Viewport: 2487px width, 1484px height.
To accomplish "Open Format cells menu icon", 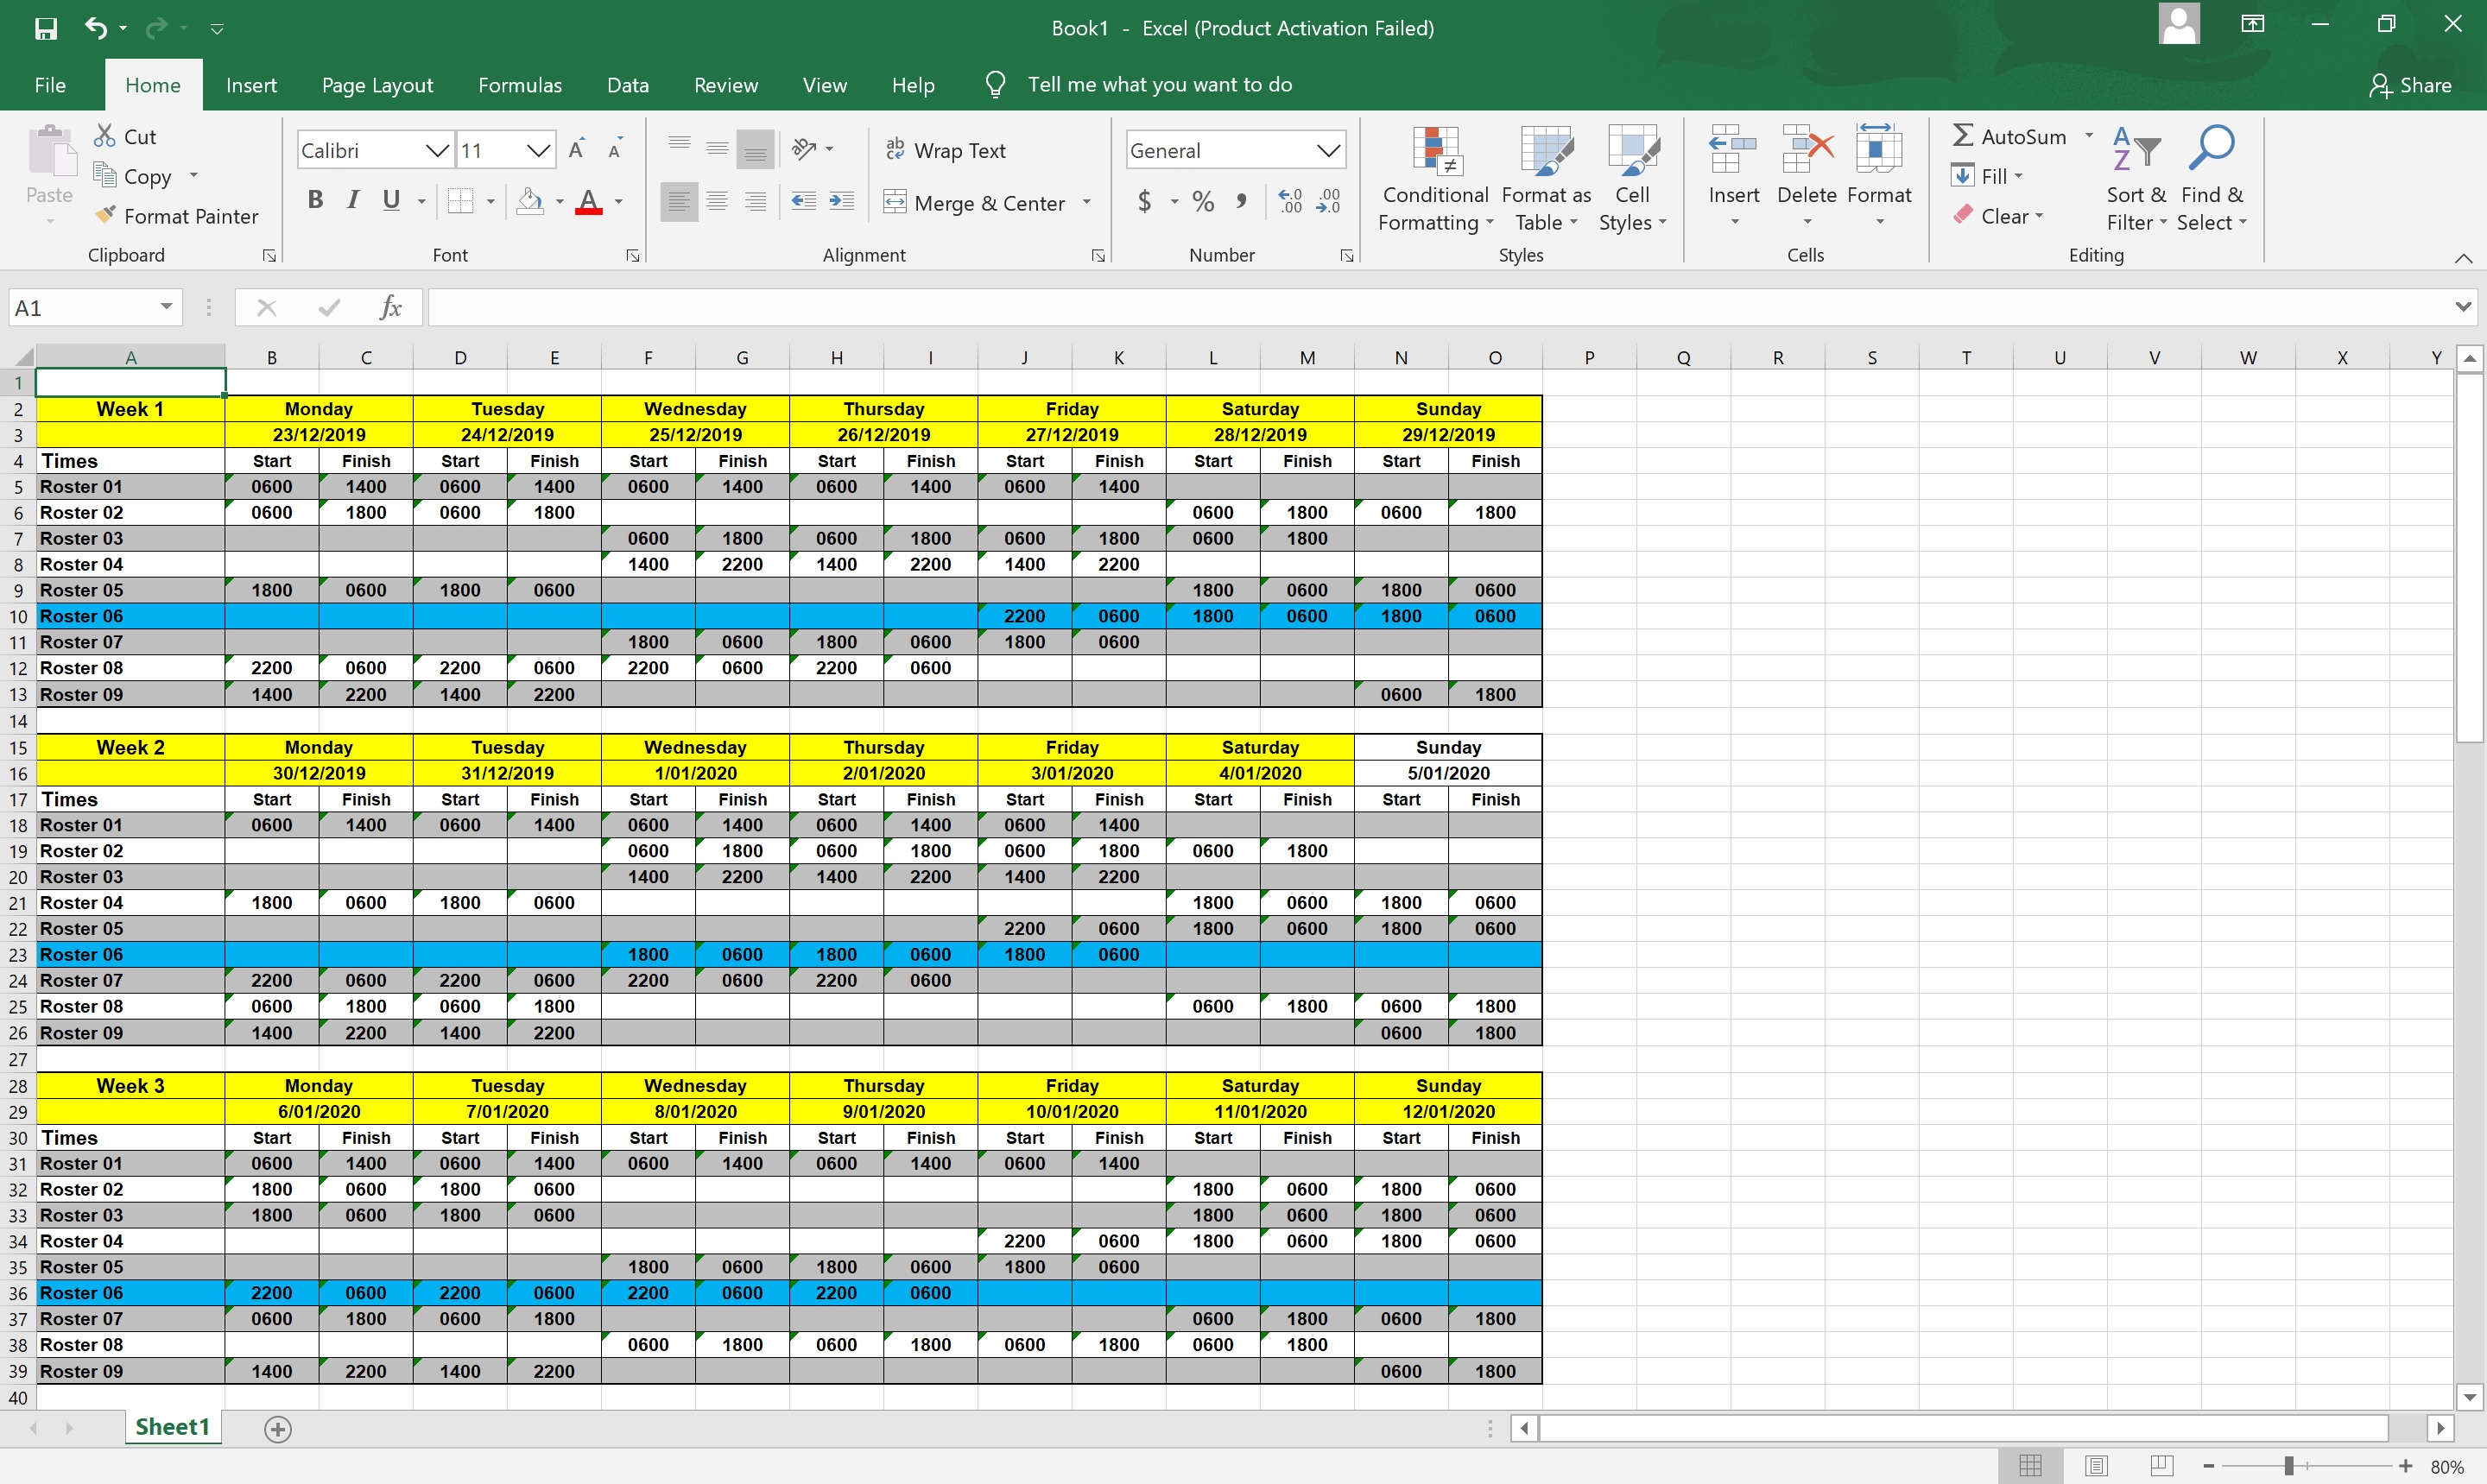I will (1879, 150).
